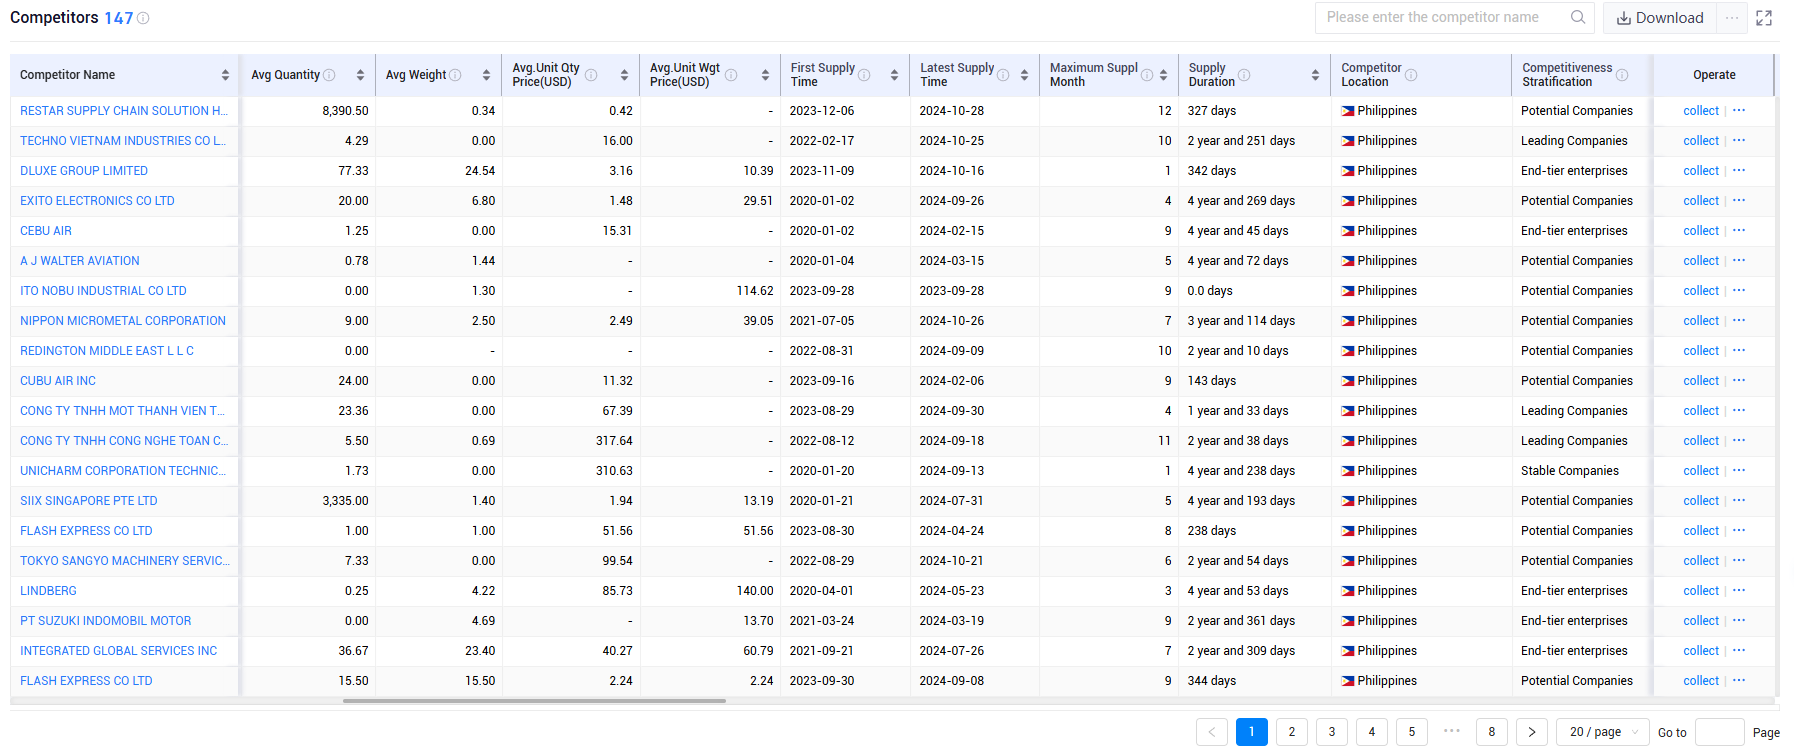Open CONG TY TNHH MOT THANH VIEN link
The width and height of the screenshot is (1794, 754).
point(122,411)
